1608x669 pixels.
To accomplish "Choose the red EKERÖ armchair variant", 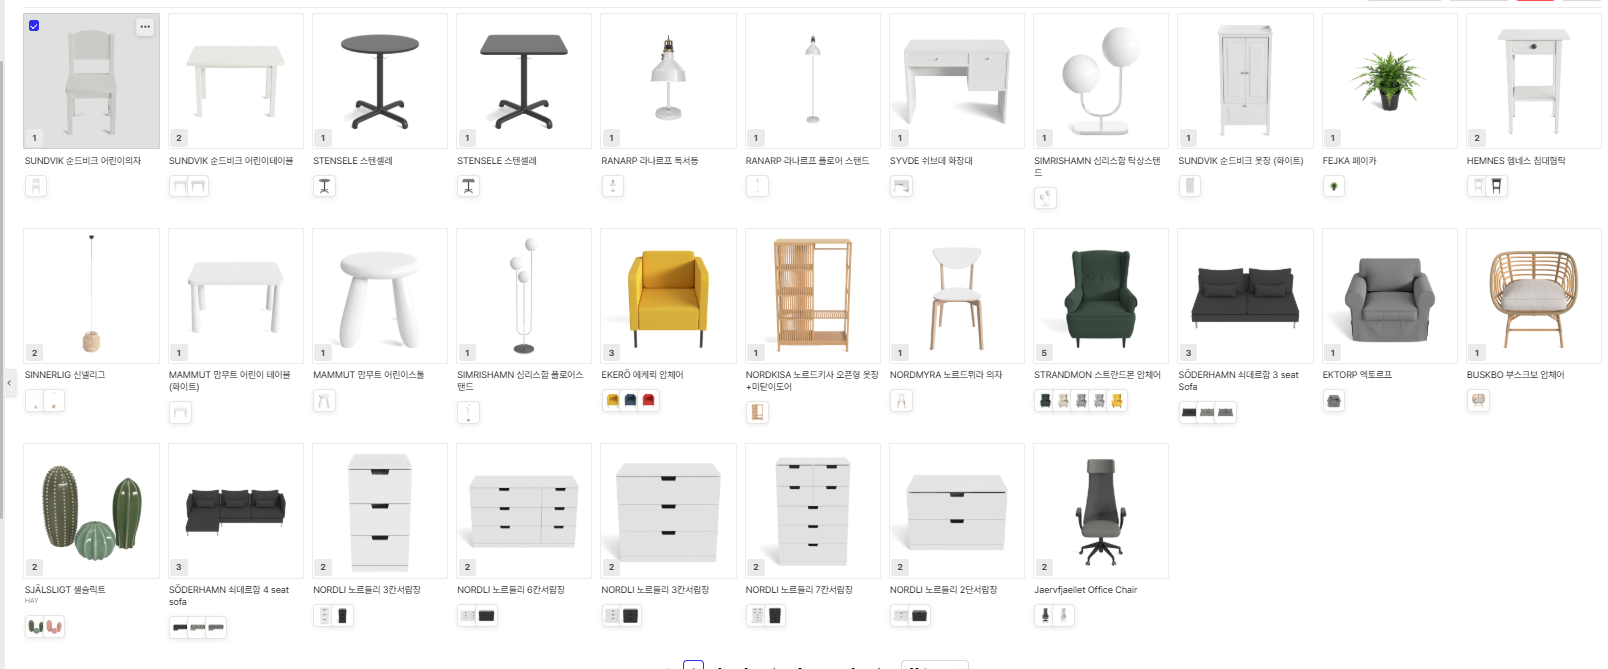I will [x=648, y=401].
